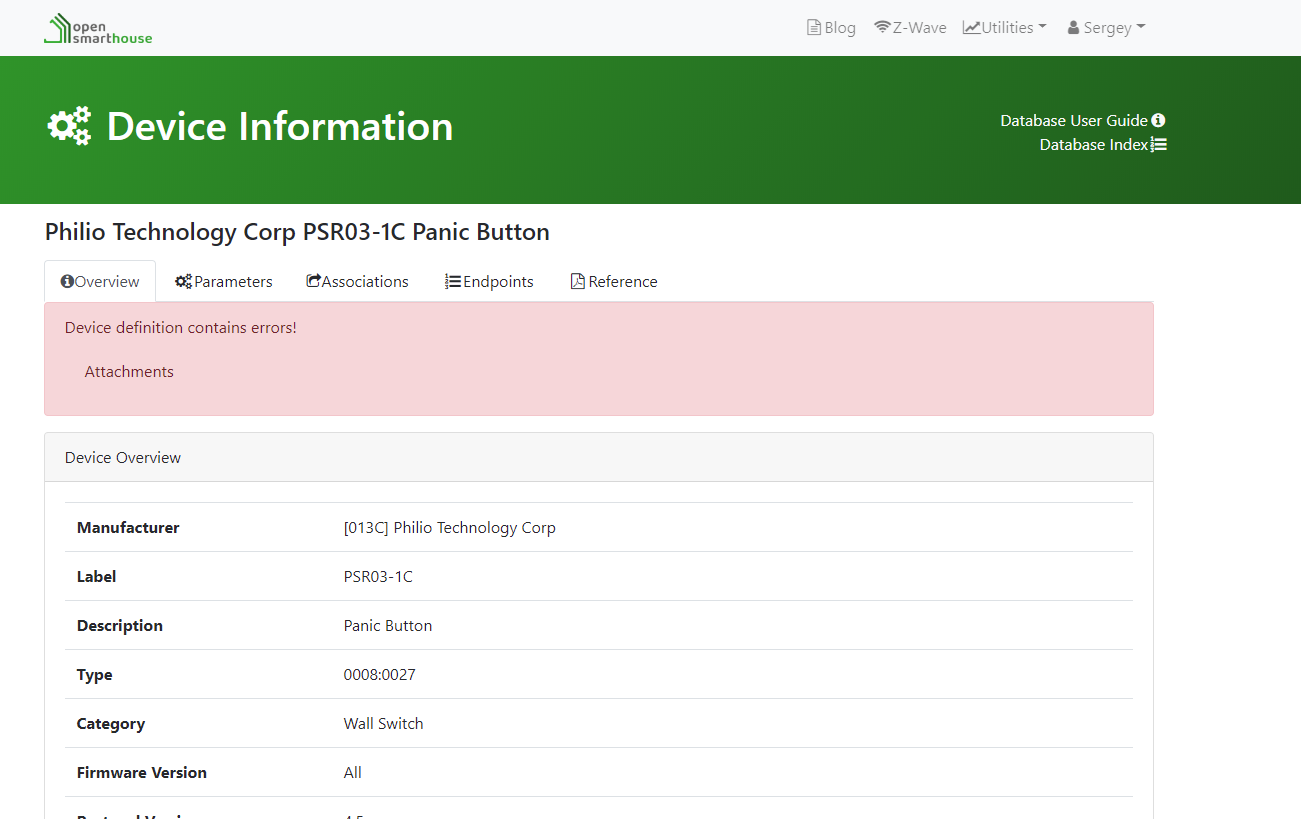Click the Database User Guide info icon
This screenshot has height=819, width=1301.
click(1158, 120)
